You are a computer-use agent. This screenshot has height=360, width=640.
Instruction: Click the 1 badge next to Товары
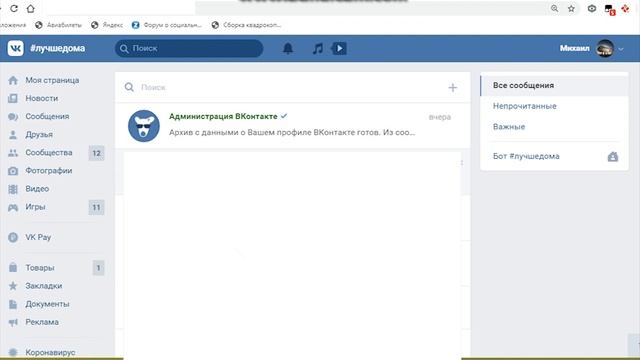tap(98, 268)
